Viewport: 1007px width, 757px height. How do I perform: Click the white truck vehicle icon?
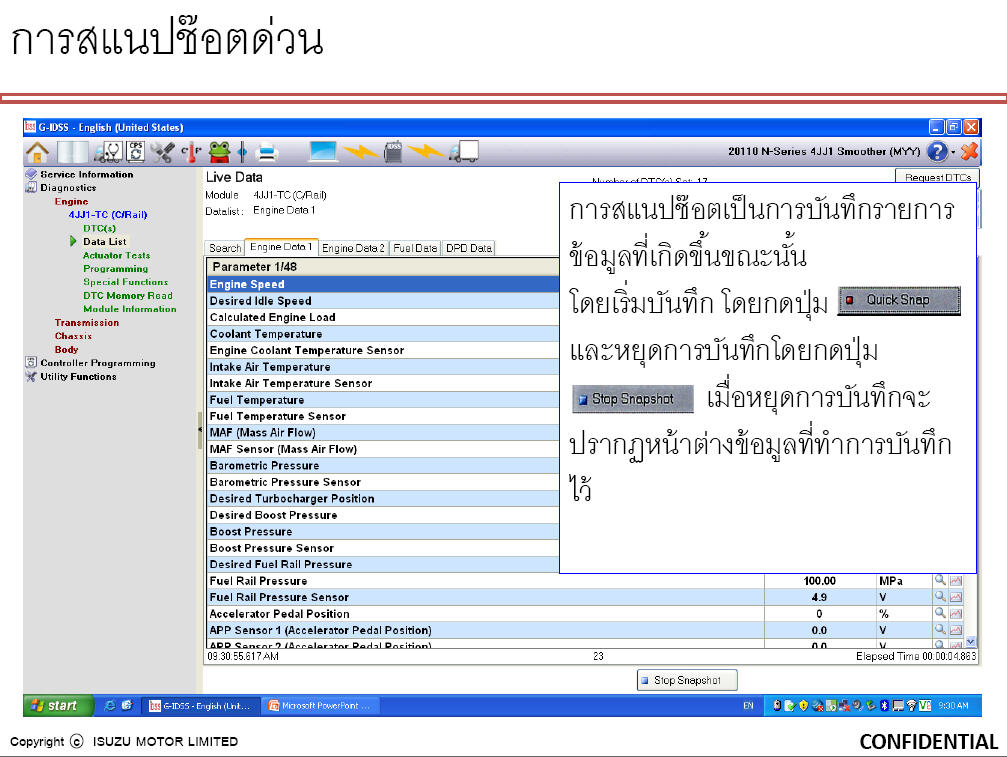464,152
